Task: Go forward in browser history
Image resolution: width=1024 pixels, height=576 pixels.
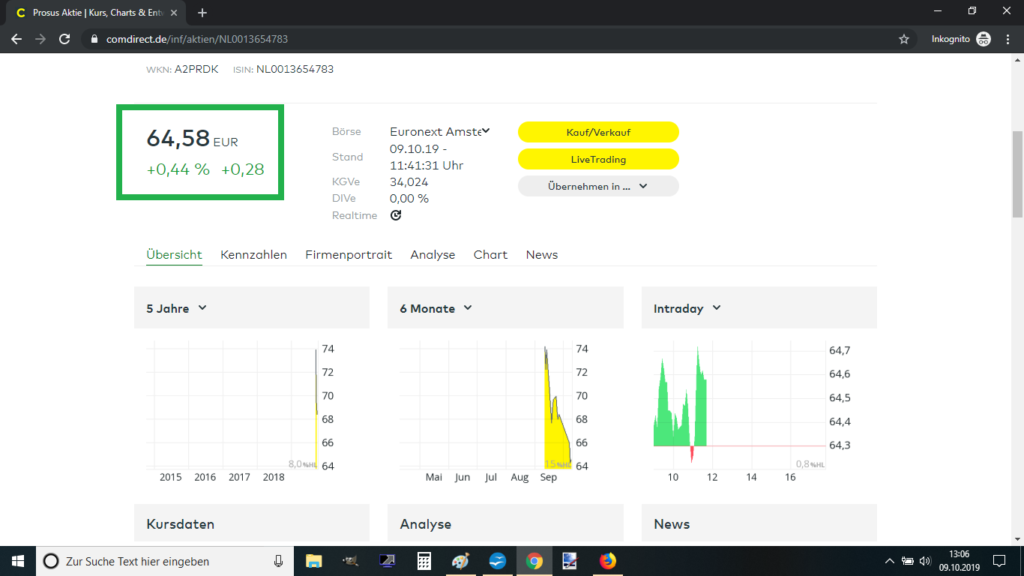Action: point(40,39)
